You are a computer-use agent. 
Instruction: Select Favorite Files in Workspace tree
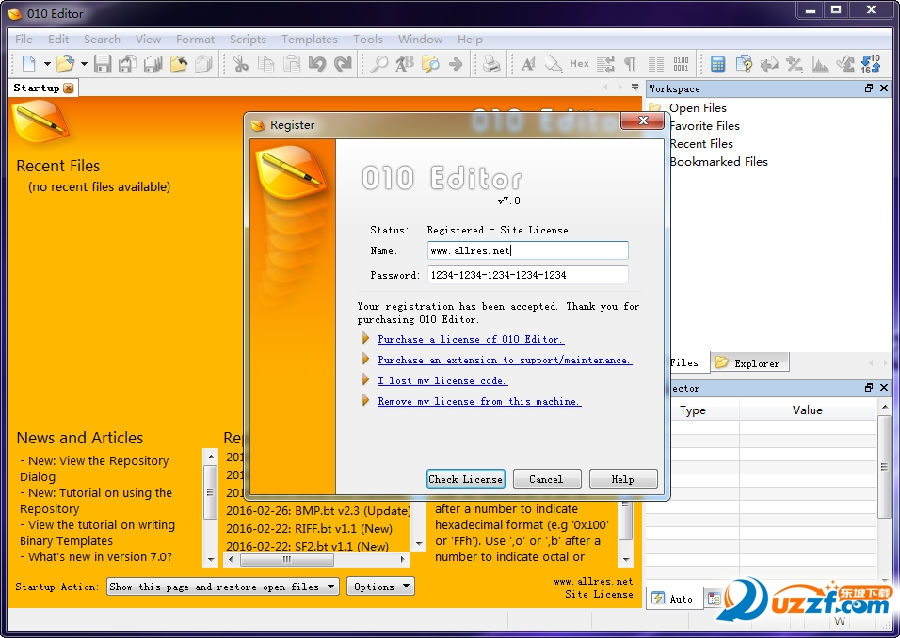[704, 126]
